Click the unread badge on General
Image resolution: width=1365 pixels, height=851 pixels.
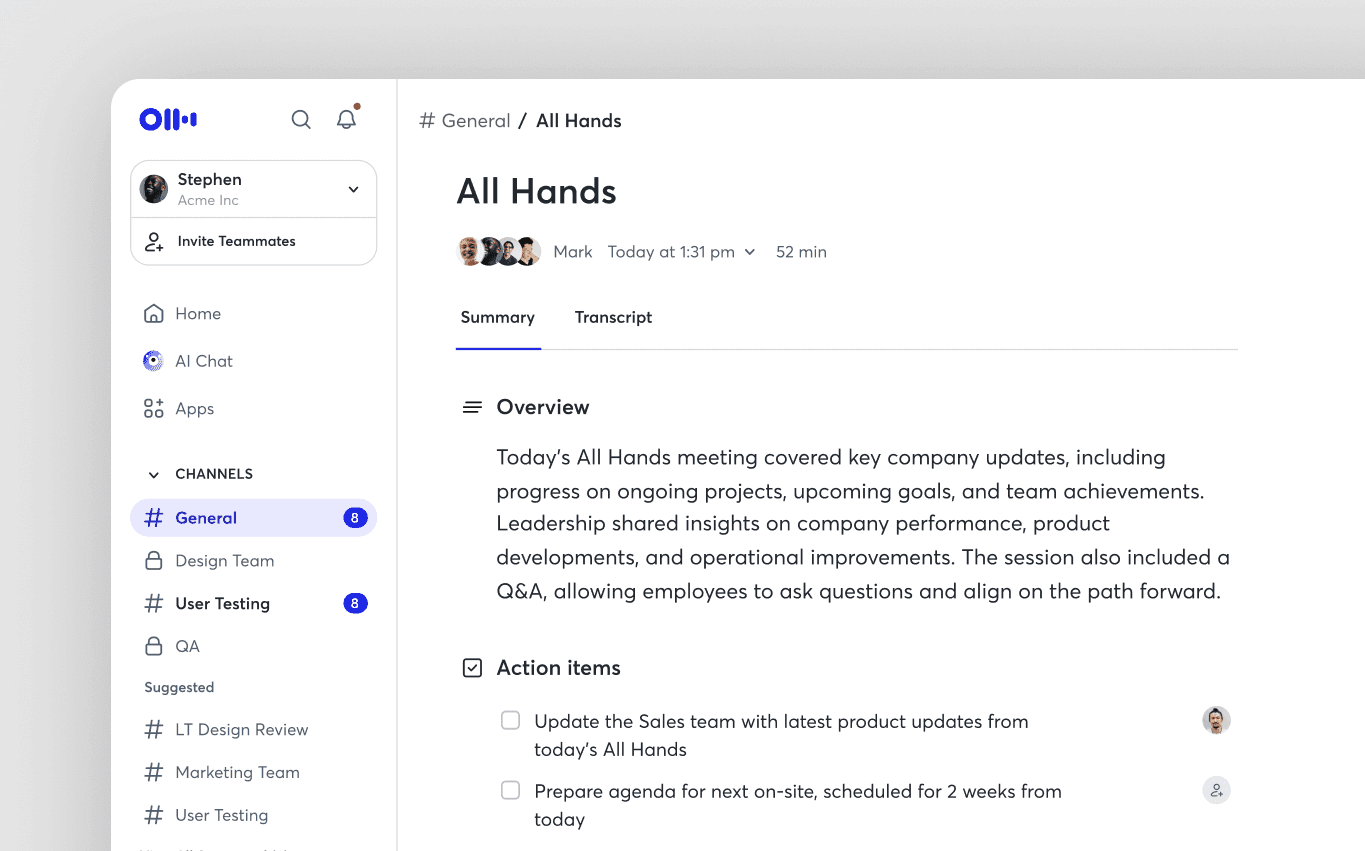tap(355, 518)
